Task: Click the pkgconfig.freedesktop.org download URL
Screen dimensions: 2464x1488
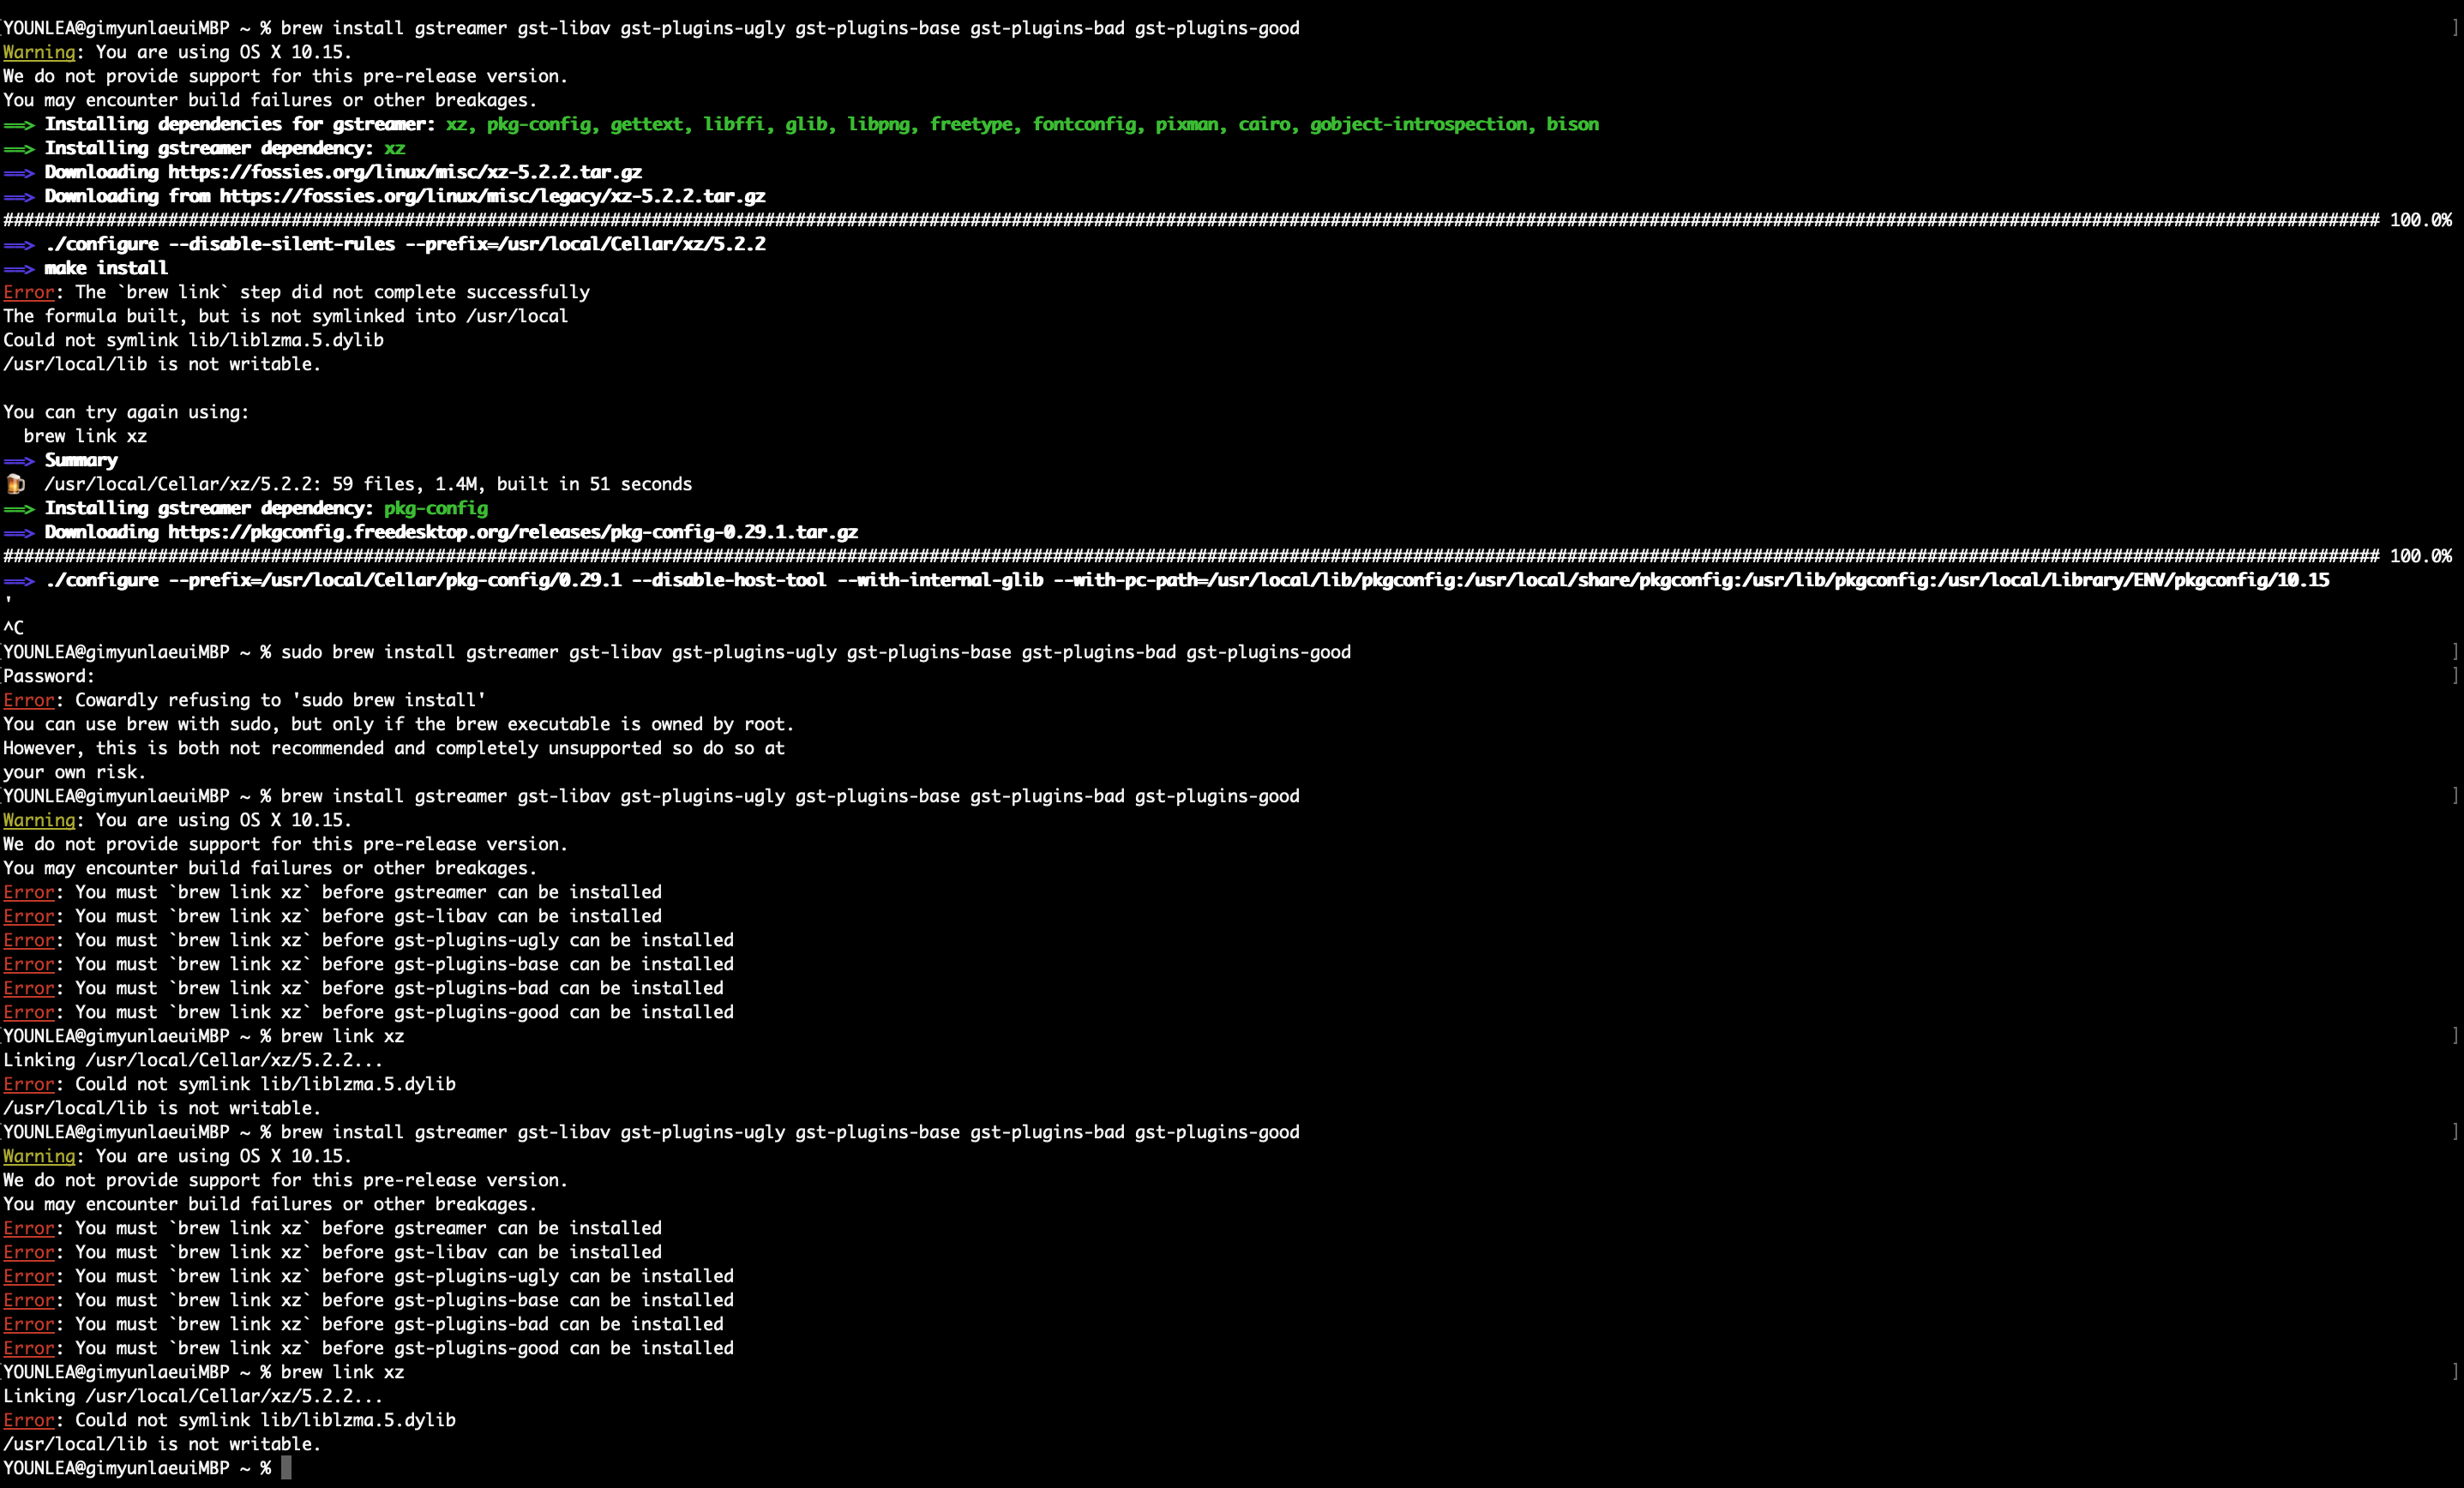Action: (x=513, y=532)
